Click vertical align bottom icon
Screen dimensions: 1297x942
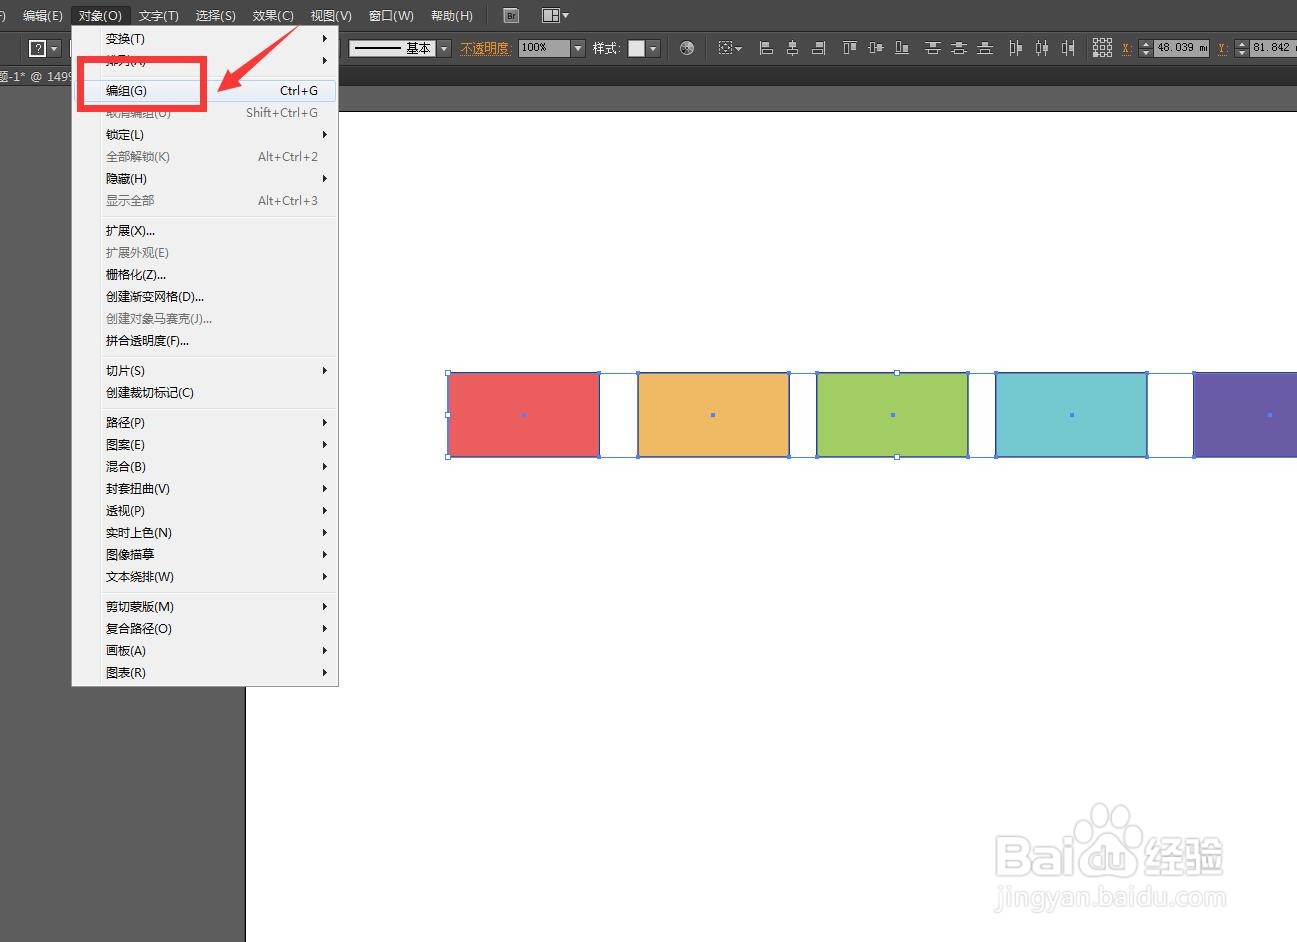click(x=902, y=48)
